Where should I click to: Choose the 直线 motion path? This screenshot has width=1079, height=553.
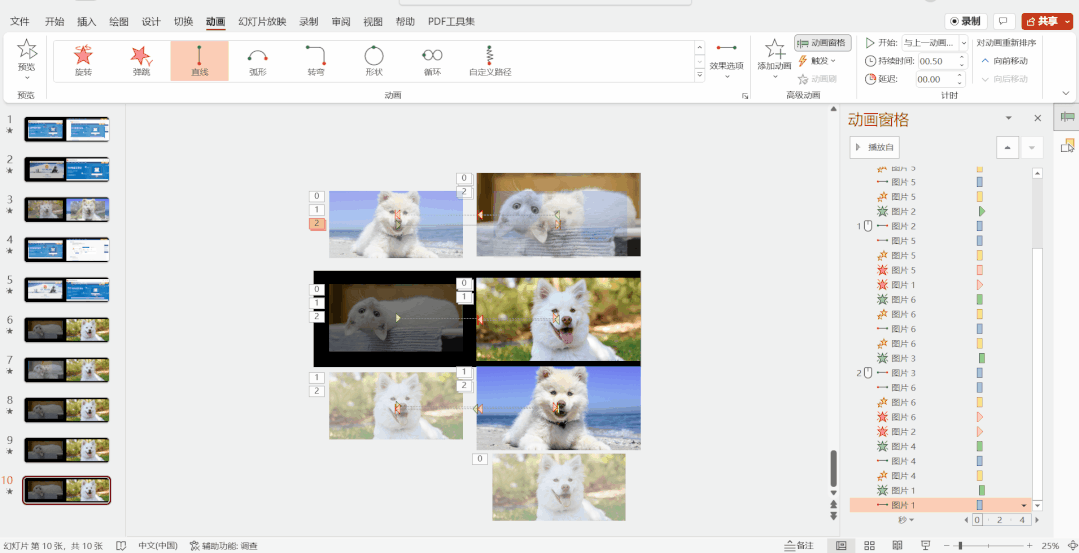pyautogui.click(x=200, y=61)
